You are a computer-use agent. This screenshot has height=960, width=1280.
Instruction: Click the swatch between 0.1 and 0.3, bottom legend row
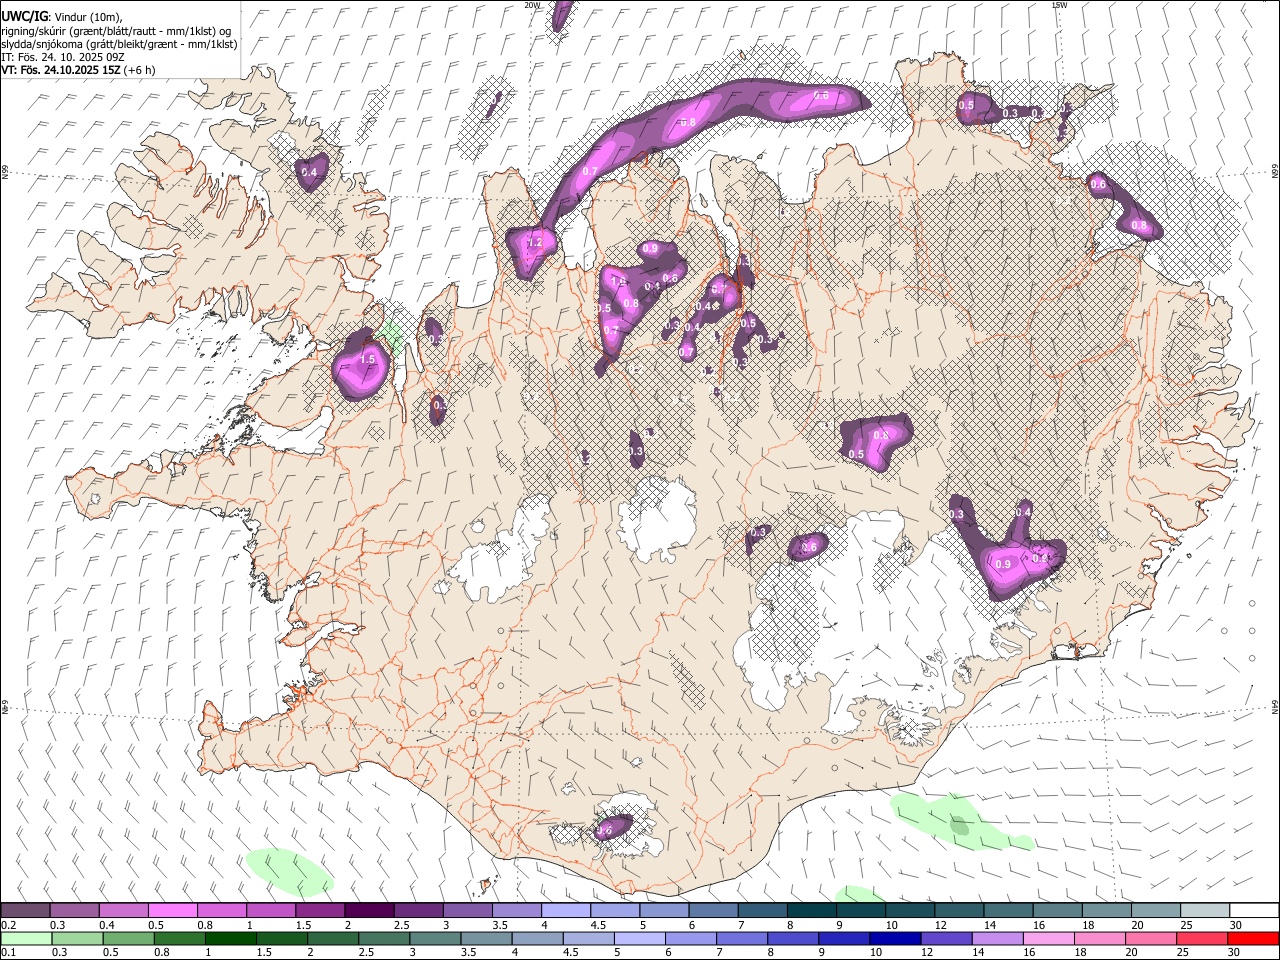(27, 938)
